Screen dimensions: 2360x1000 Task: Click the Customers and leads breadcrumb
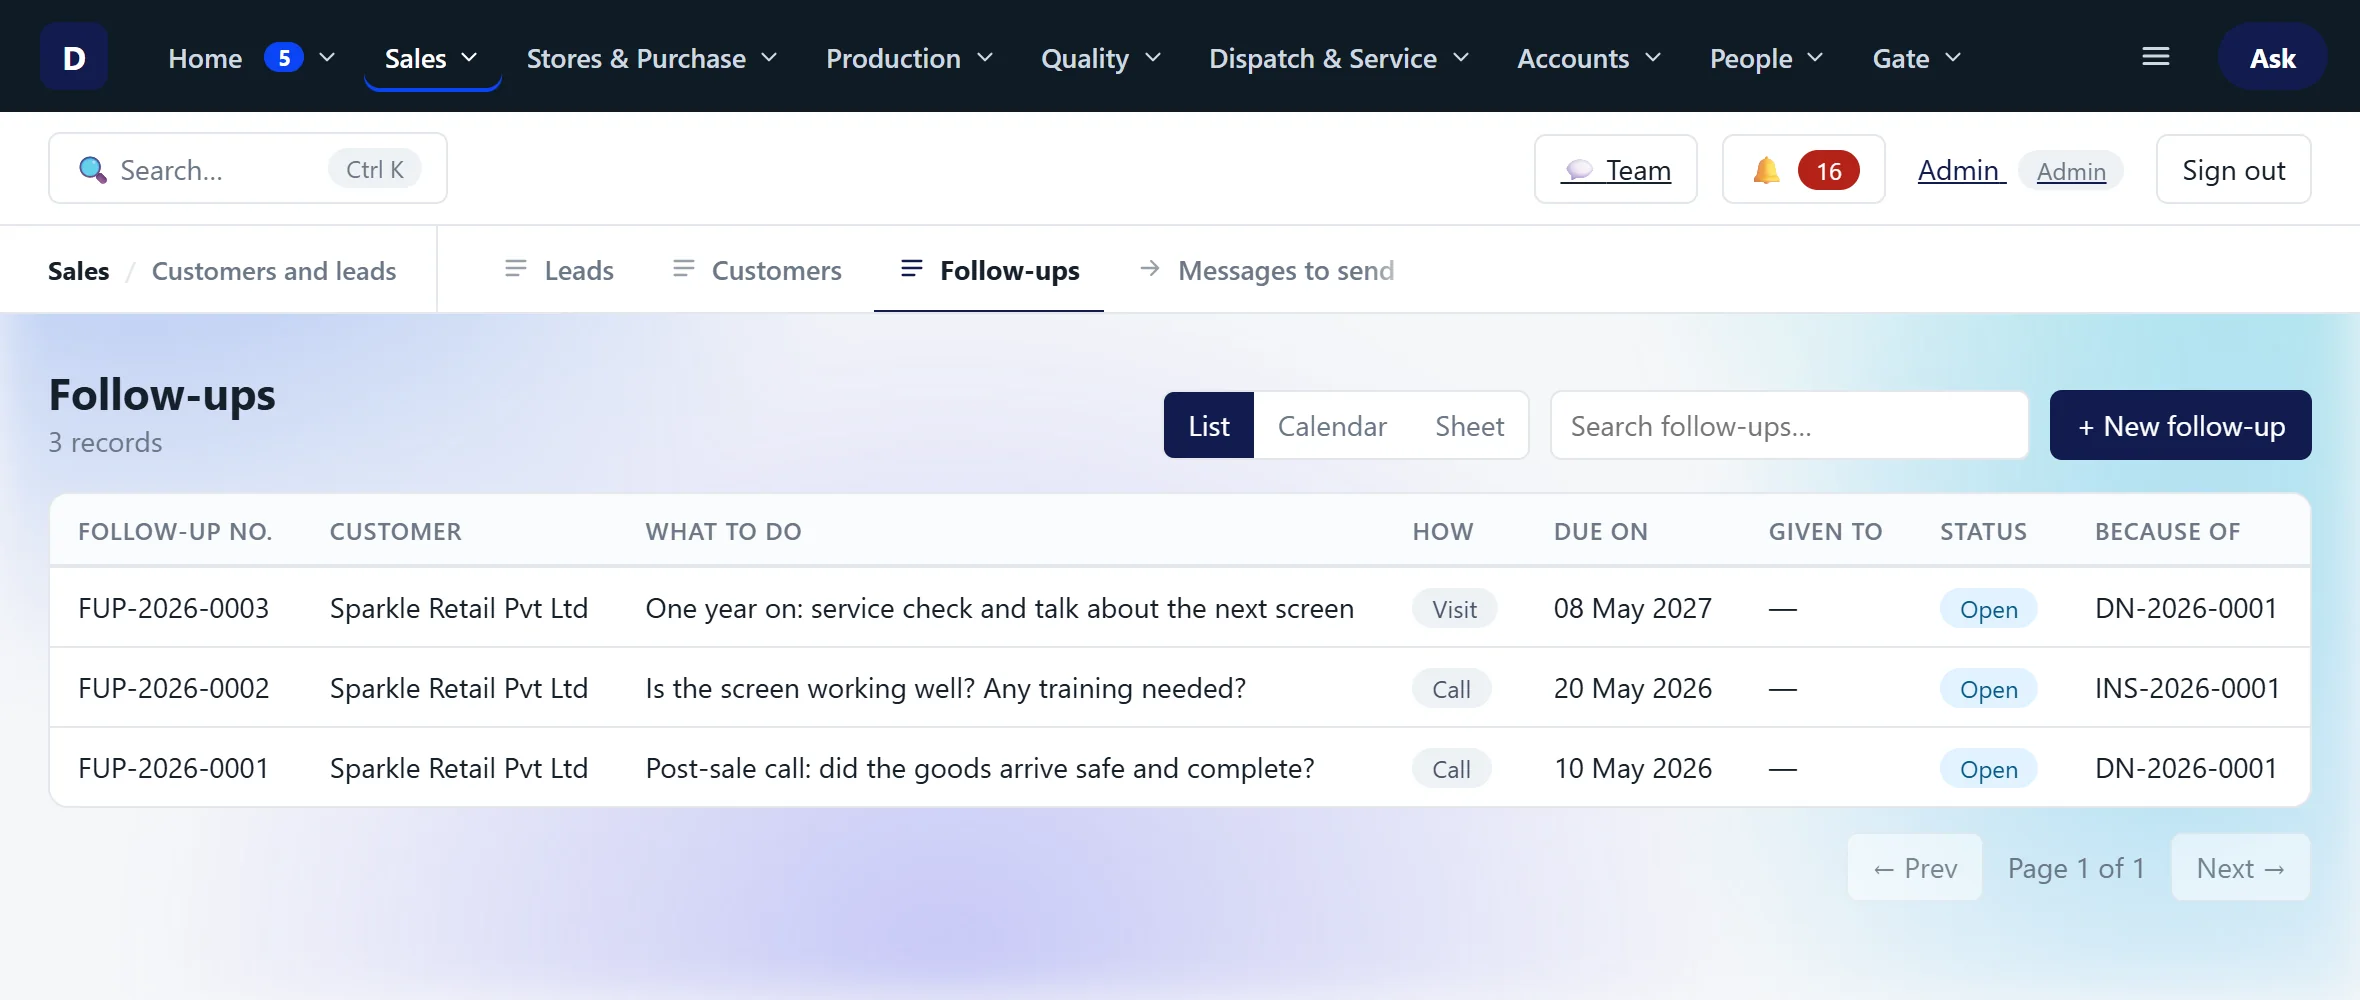pyautogui.click(x=274, y=271)
